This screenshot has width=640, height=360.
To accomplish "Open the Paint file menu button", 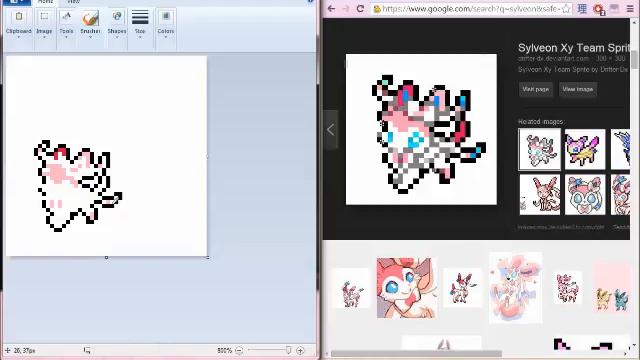I will (x=16, y=2).
